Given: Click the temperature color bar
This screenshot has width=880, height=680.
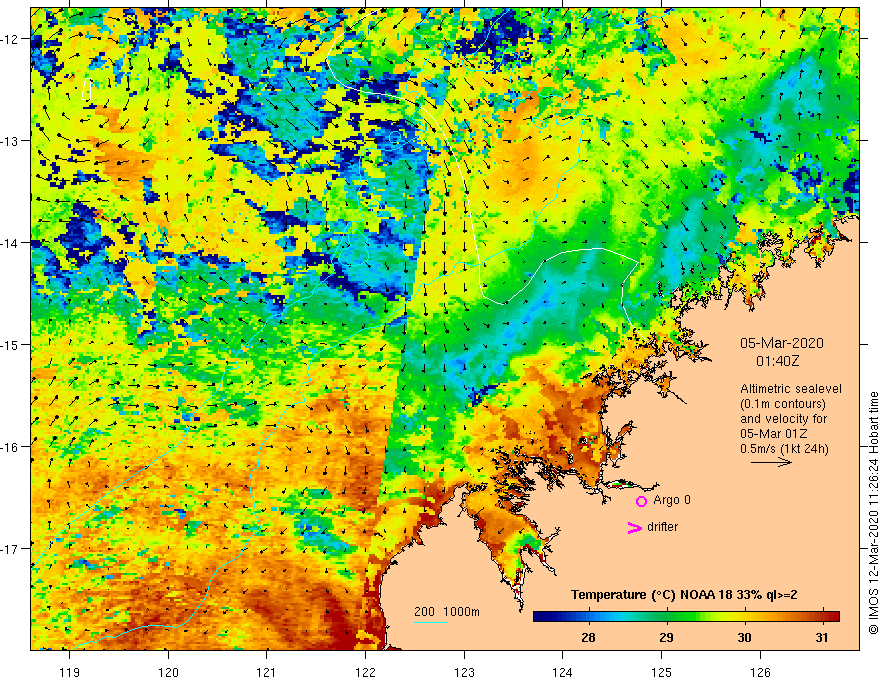Looking at the screenshot, I should click(x=686, y=617).
